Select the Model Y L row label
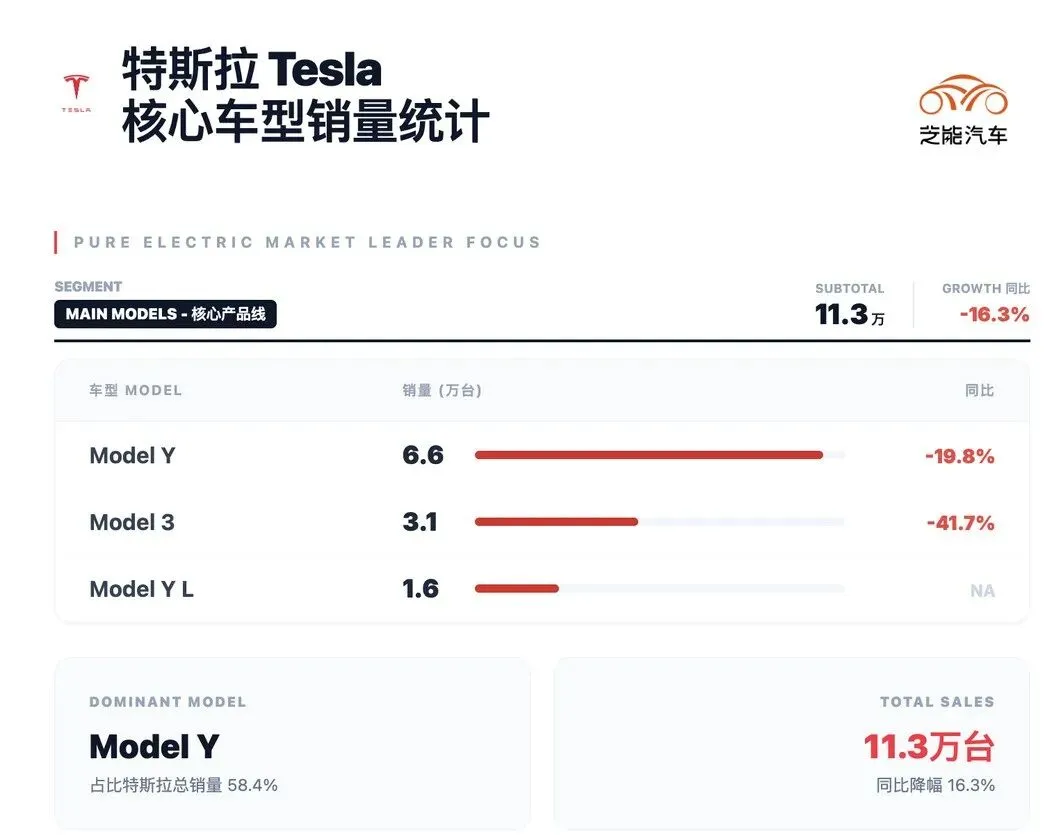The image size is (1061, 835). point(141,589)
